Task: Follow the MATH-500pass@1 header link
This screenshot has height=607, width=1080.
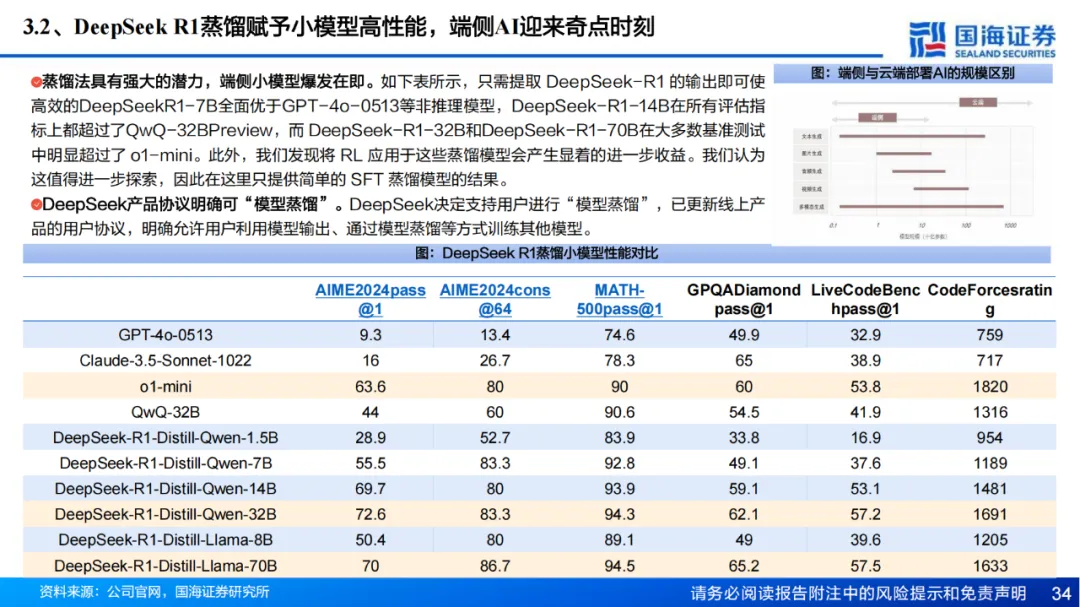Action: pos(619,300)
